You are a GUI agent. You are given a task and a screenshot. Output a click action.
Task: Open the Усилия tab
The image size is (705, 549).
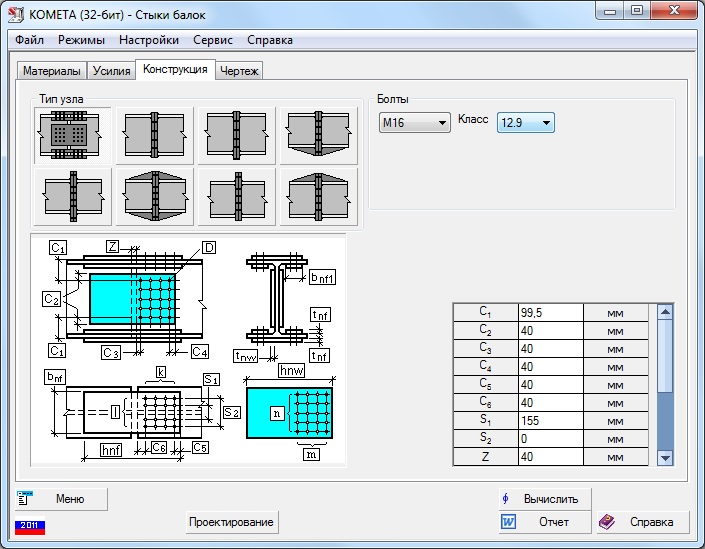(111, 71)
